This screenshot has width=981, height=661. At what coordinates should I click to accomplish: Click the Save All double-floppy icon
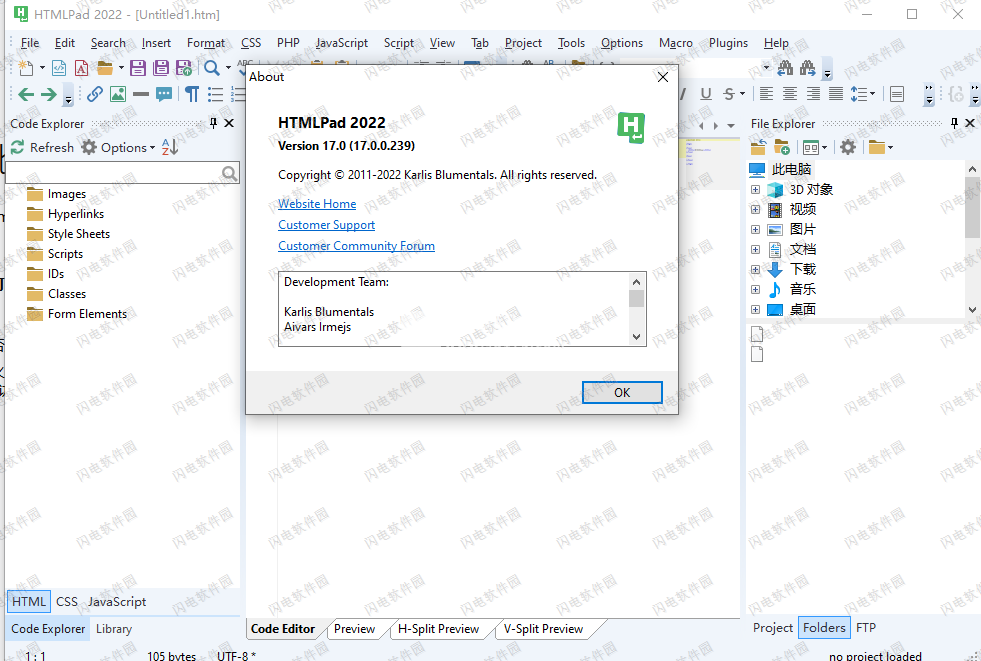(161, 68)
